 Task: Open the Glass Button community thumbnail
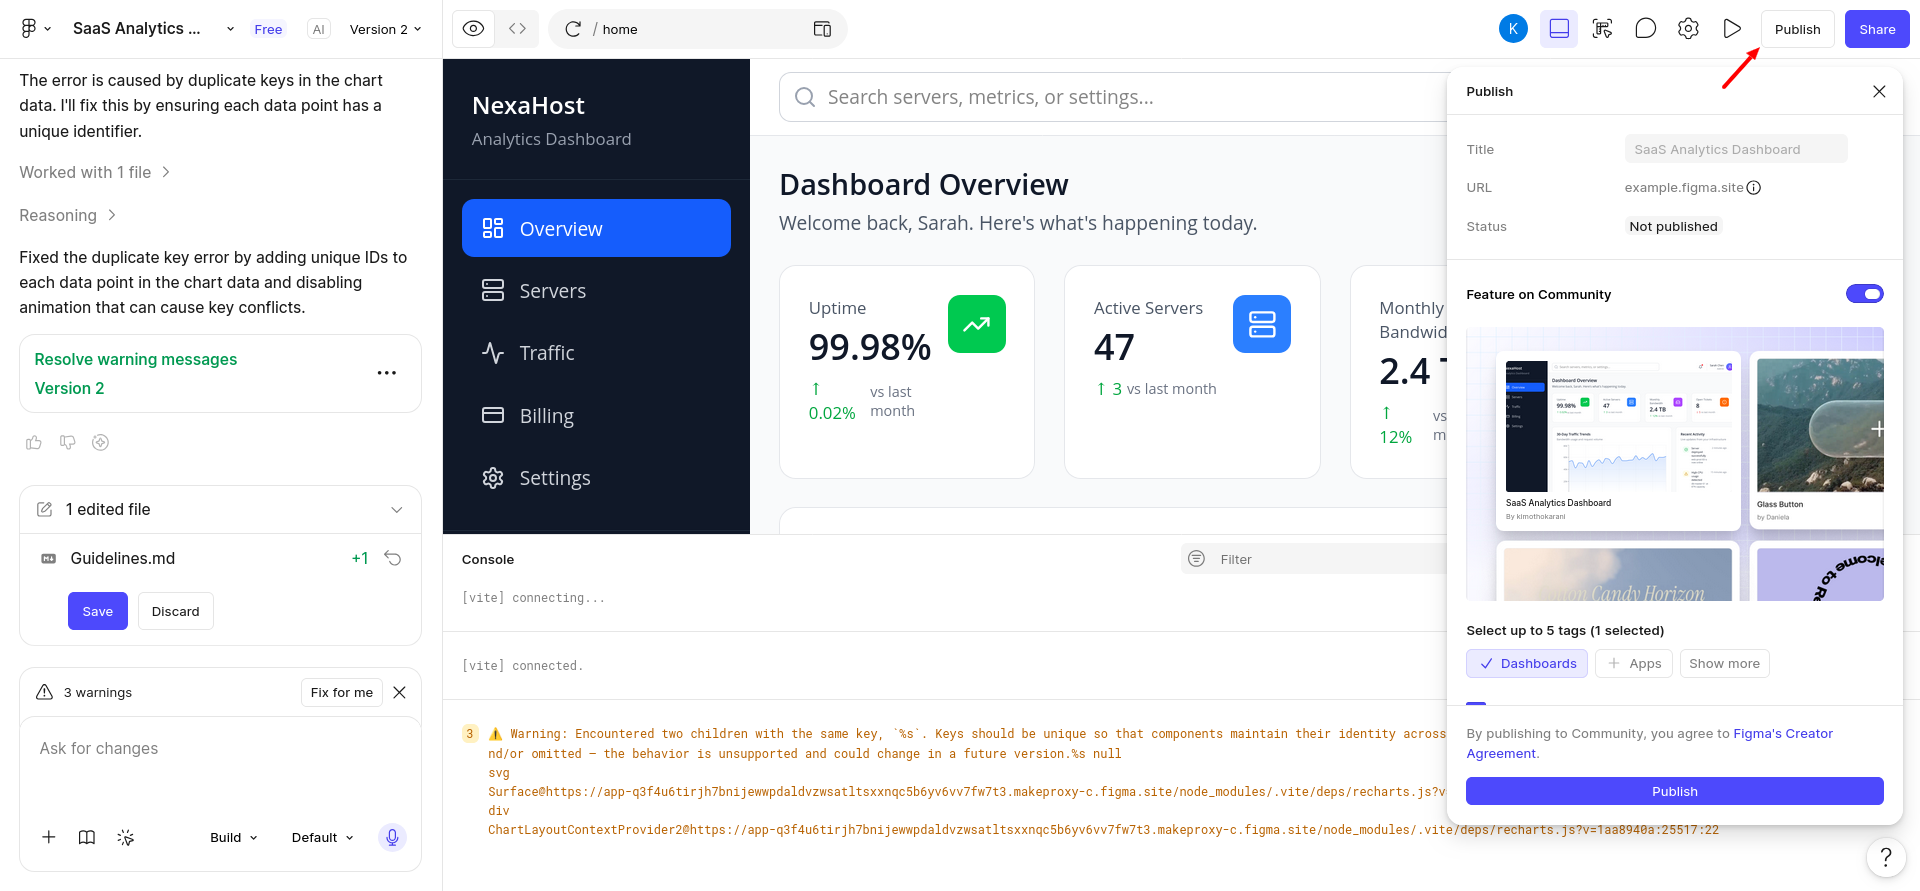1817,441
